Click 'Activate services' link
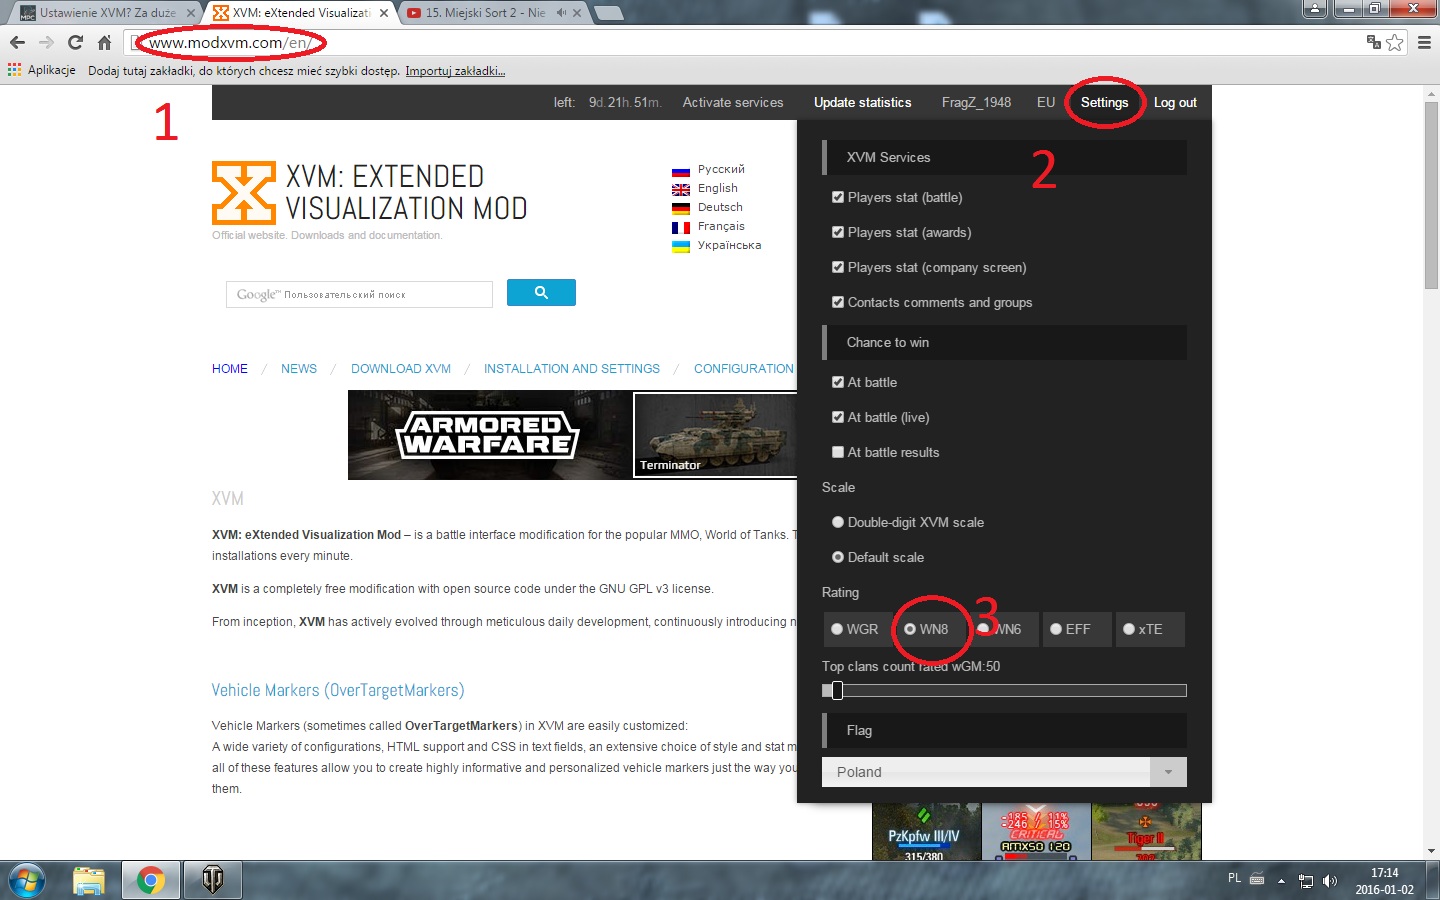Viewport: 1440px width, 900px height. [x=733, y=102]
